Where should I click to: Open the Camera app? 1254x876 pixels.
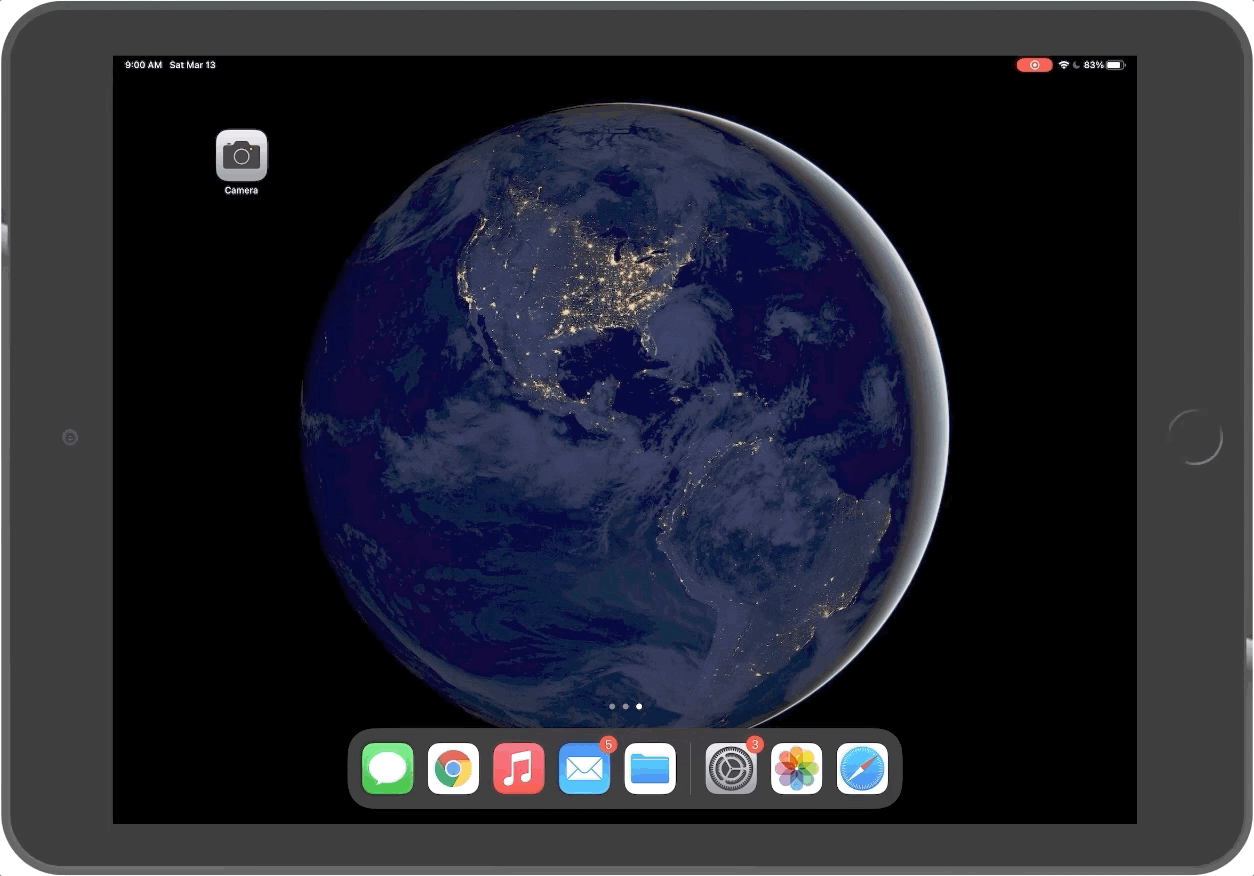[241, 155]
